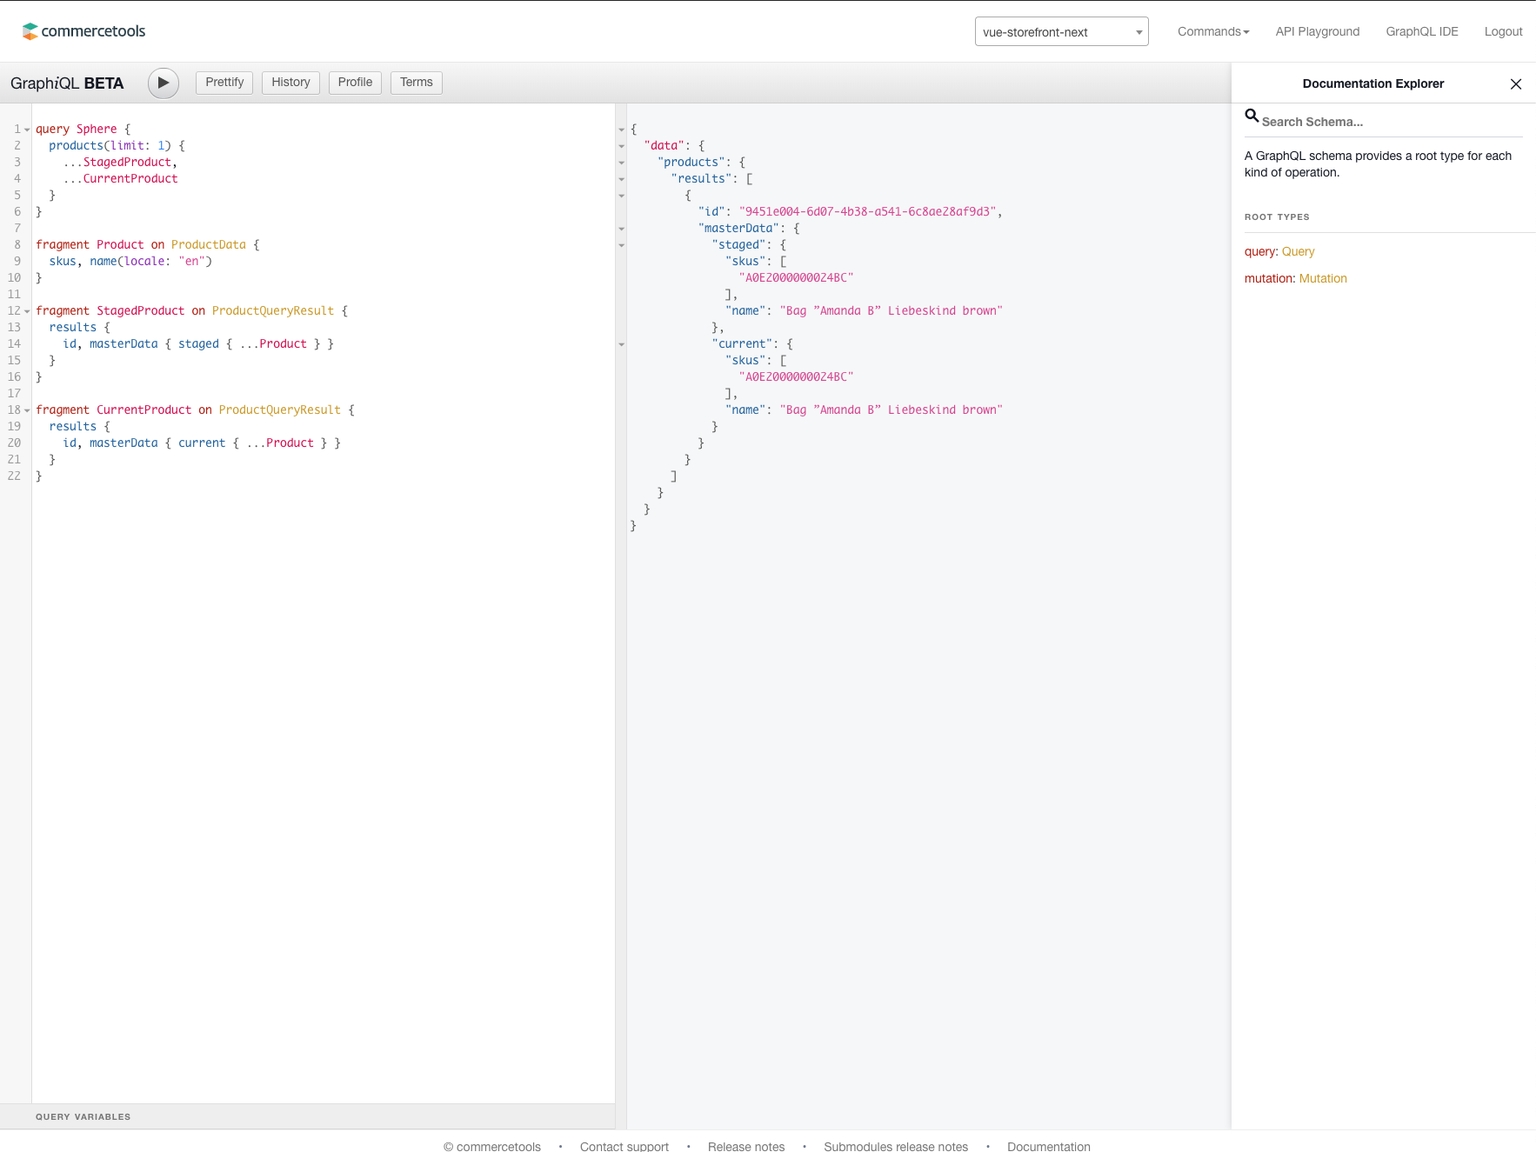Click the current name value in results
Screen dimensions: 1536x1152
click(x=891, y=410)
